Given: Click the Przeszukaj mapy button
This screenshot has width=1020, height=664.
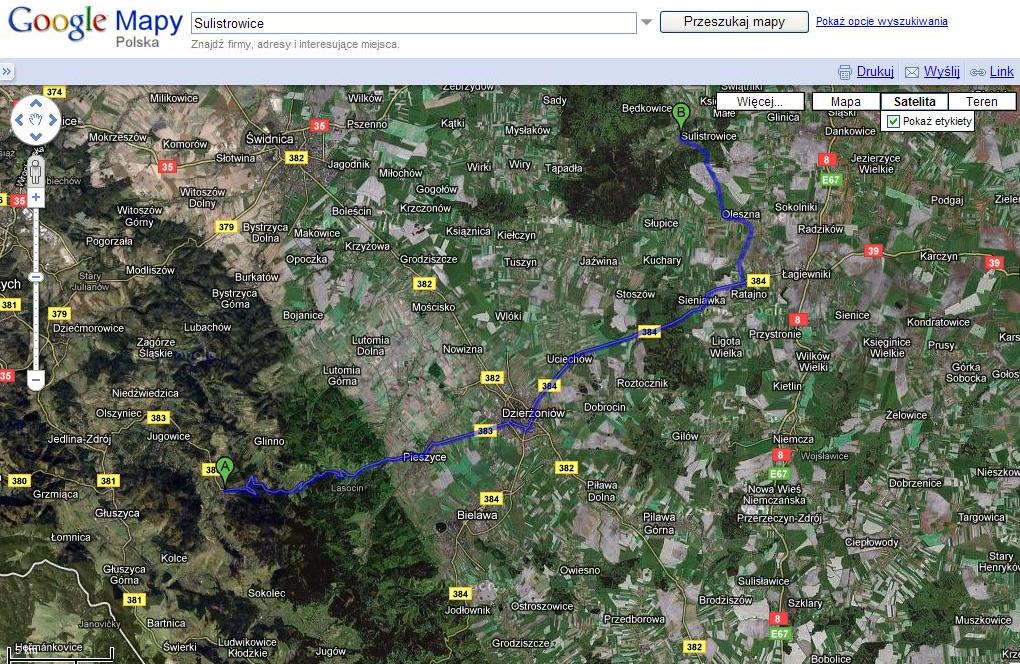Looking at the screenshot, I should point(734,22).
